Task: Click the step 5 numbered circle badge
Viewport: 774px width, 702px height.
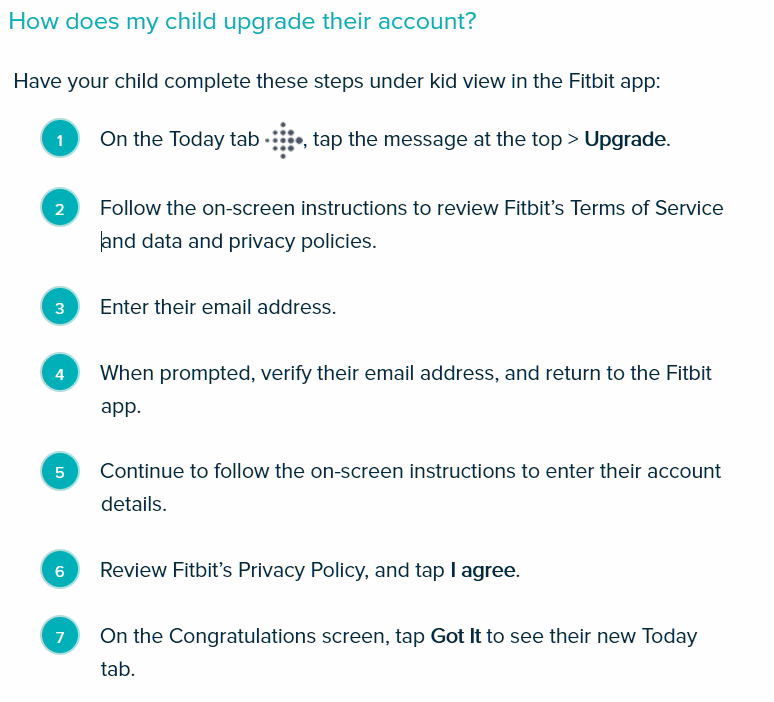Action: click(60, 471)
